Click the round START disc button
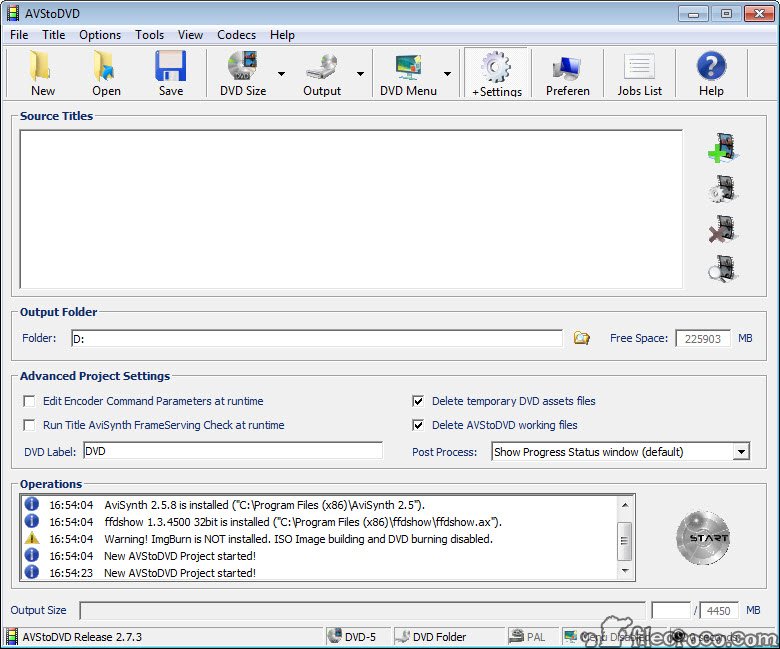 703,538
